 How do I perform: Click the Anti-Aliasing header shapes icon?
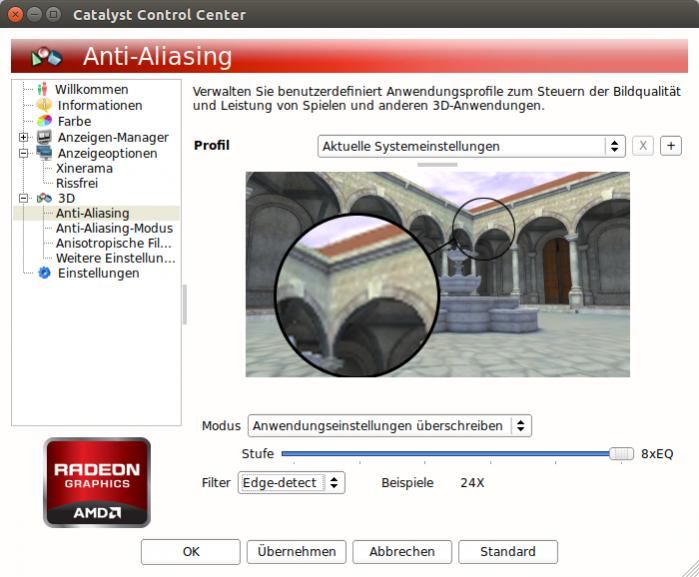[x=46, y=57]
